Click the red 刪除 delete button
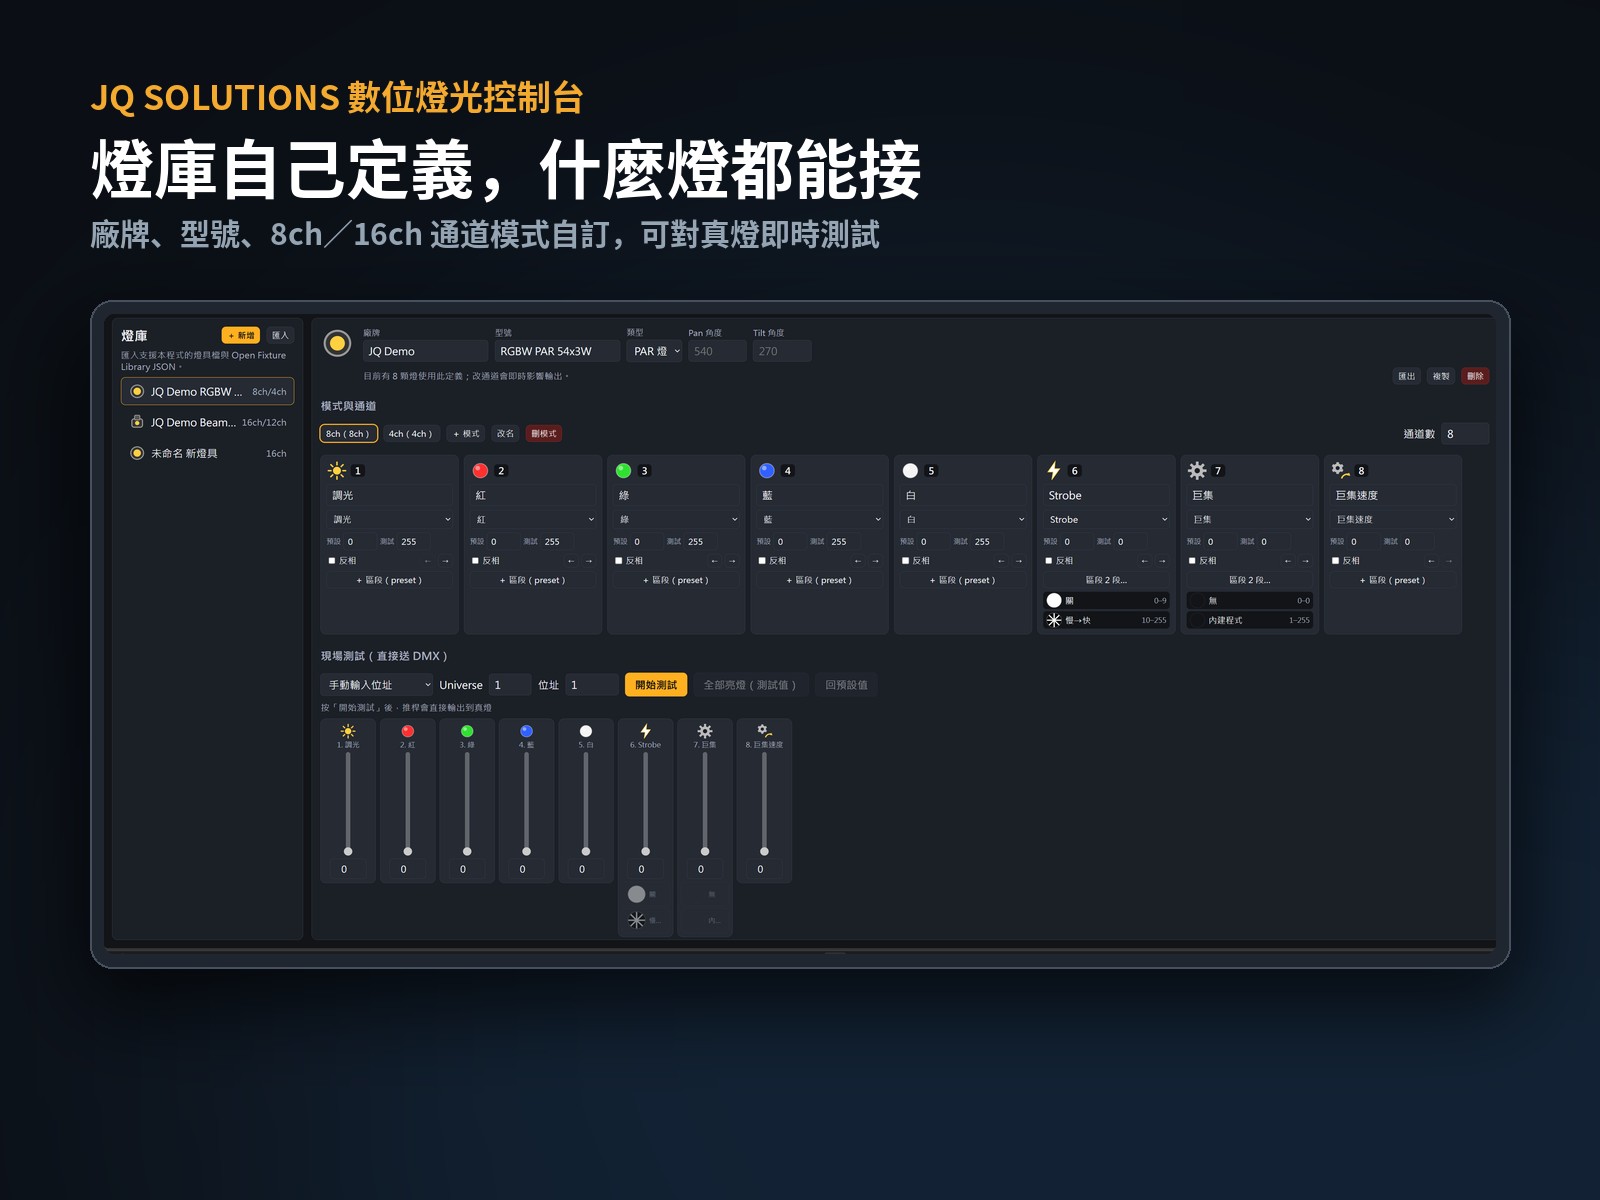Image resolution: width=1600 pixels, height=1200 pixels. tap(1475, 376)
